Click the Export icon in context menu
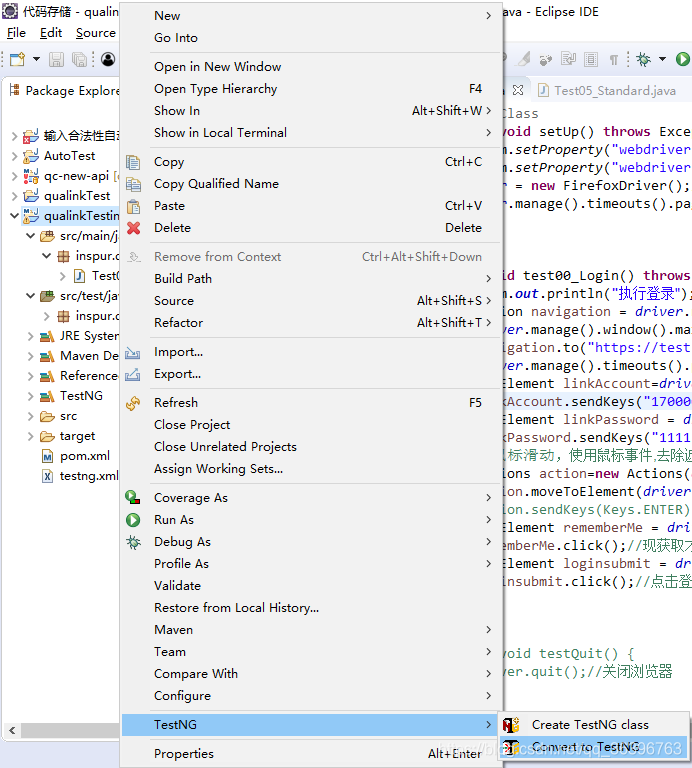 pos(133,374)
